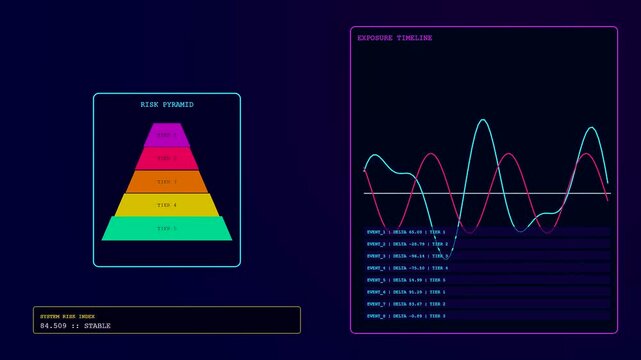
Task: Select the EVENT_3 row in the event list
Action: pyautogui.click(x=487, y=256)
